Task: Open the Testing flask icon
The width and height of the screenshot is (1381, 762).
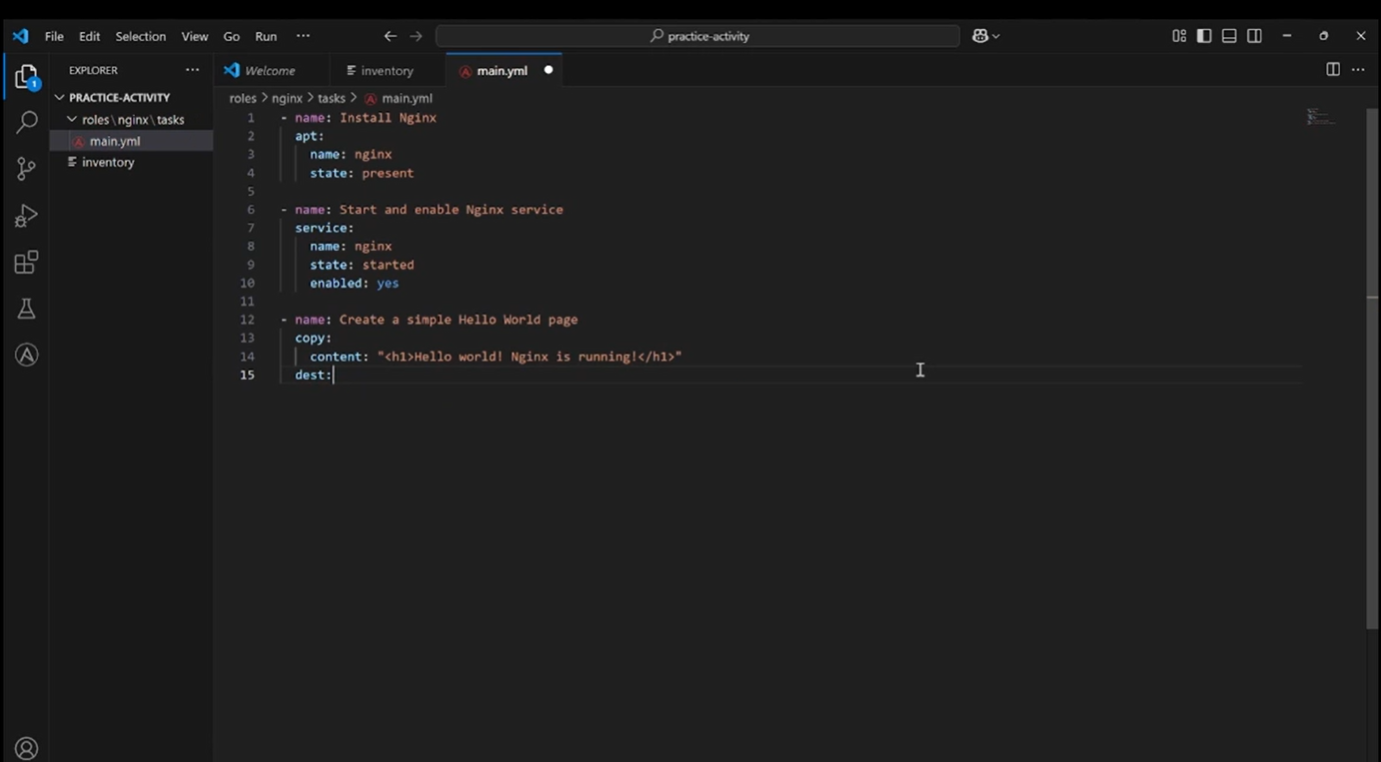Action: 26,309
